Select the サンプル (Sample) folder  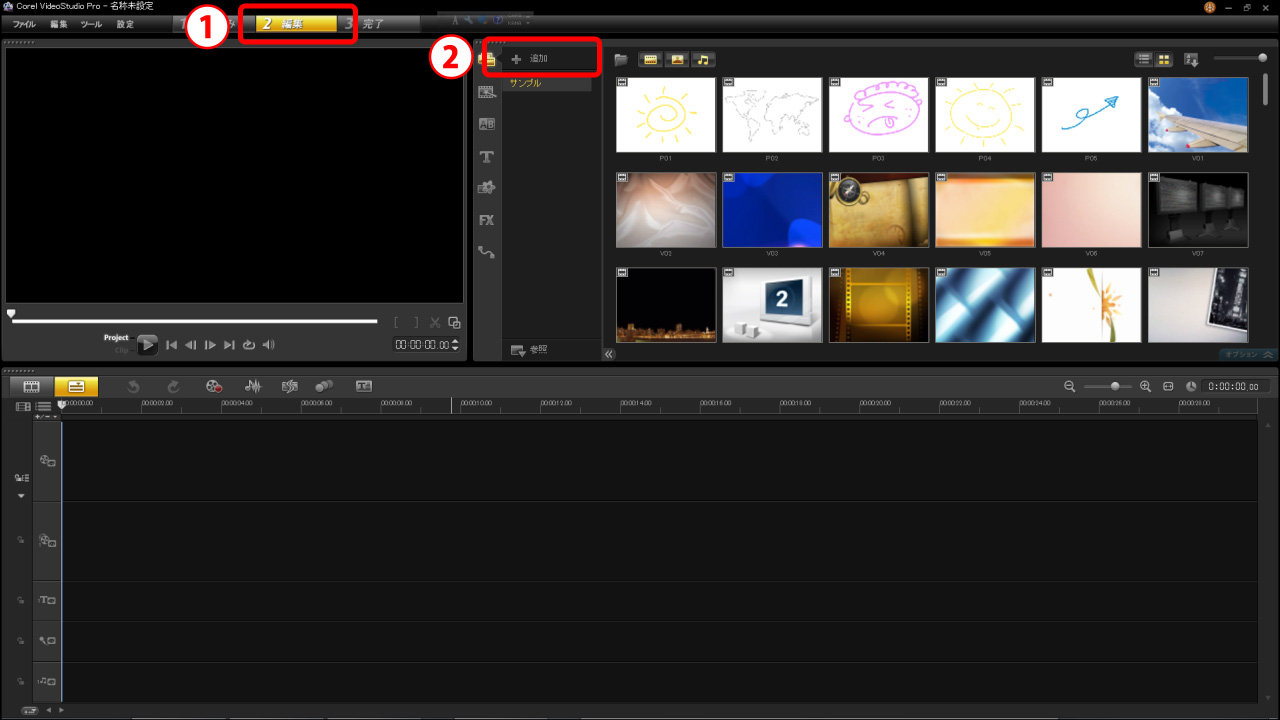526,83
